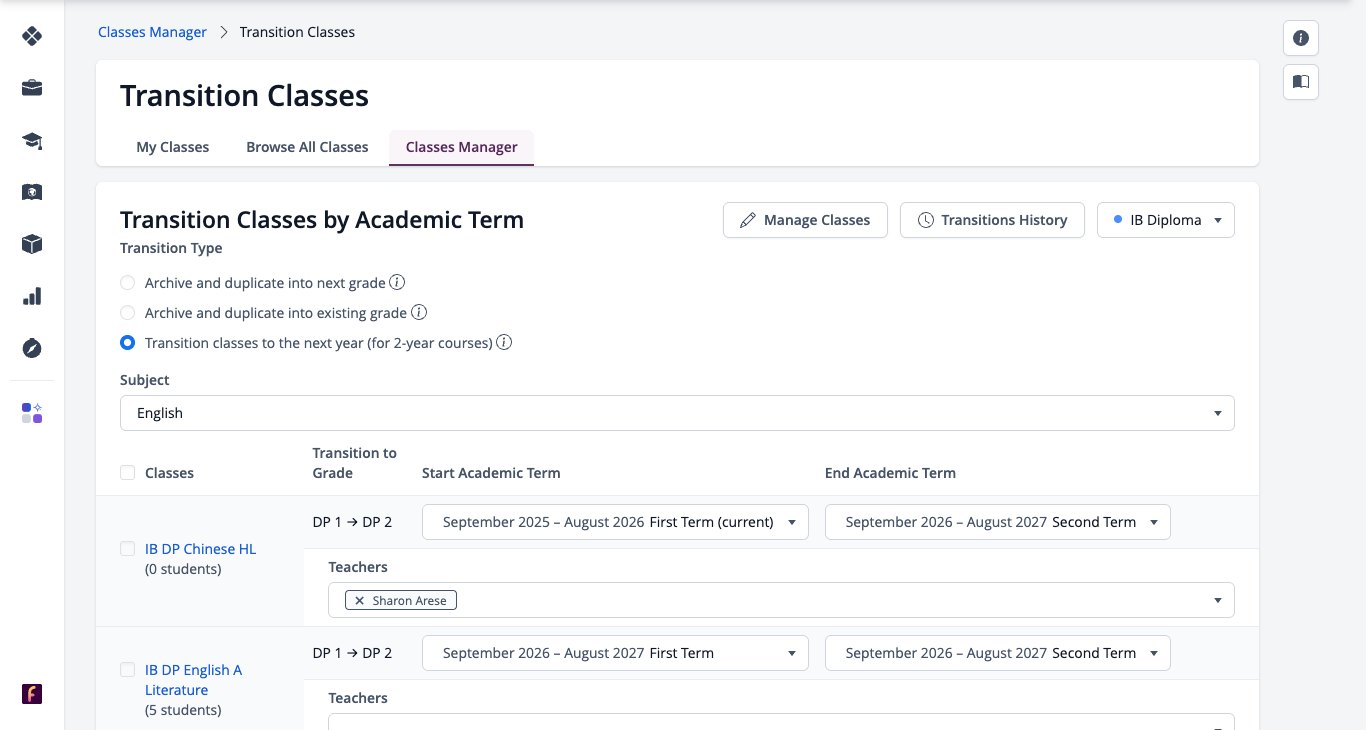Select the Classes Manager tab
The image size is (1366, 730).
coord(461,147)
